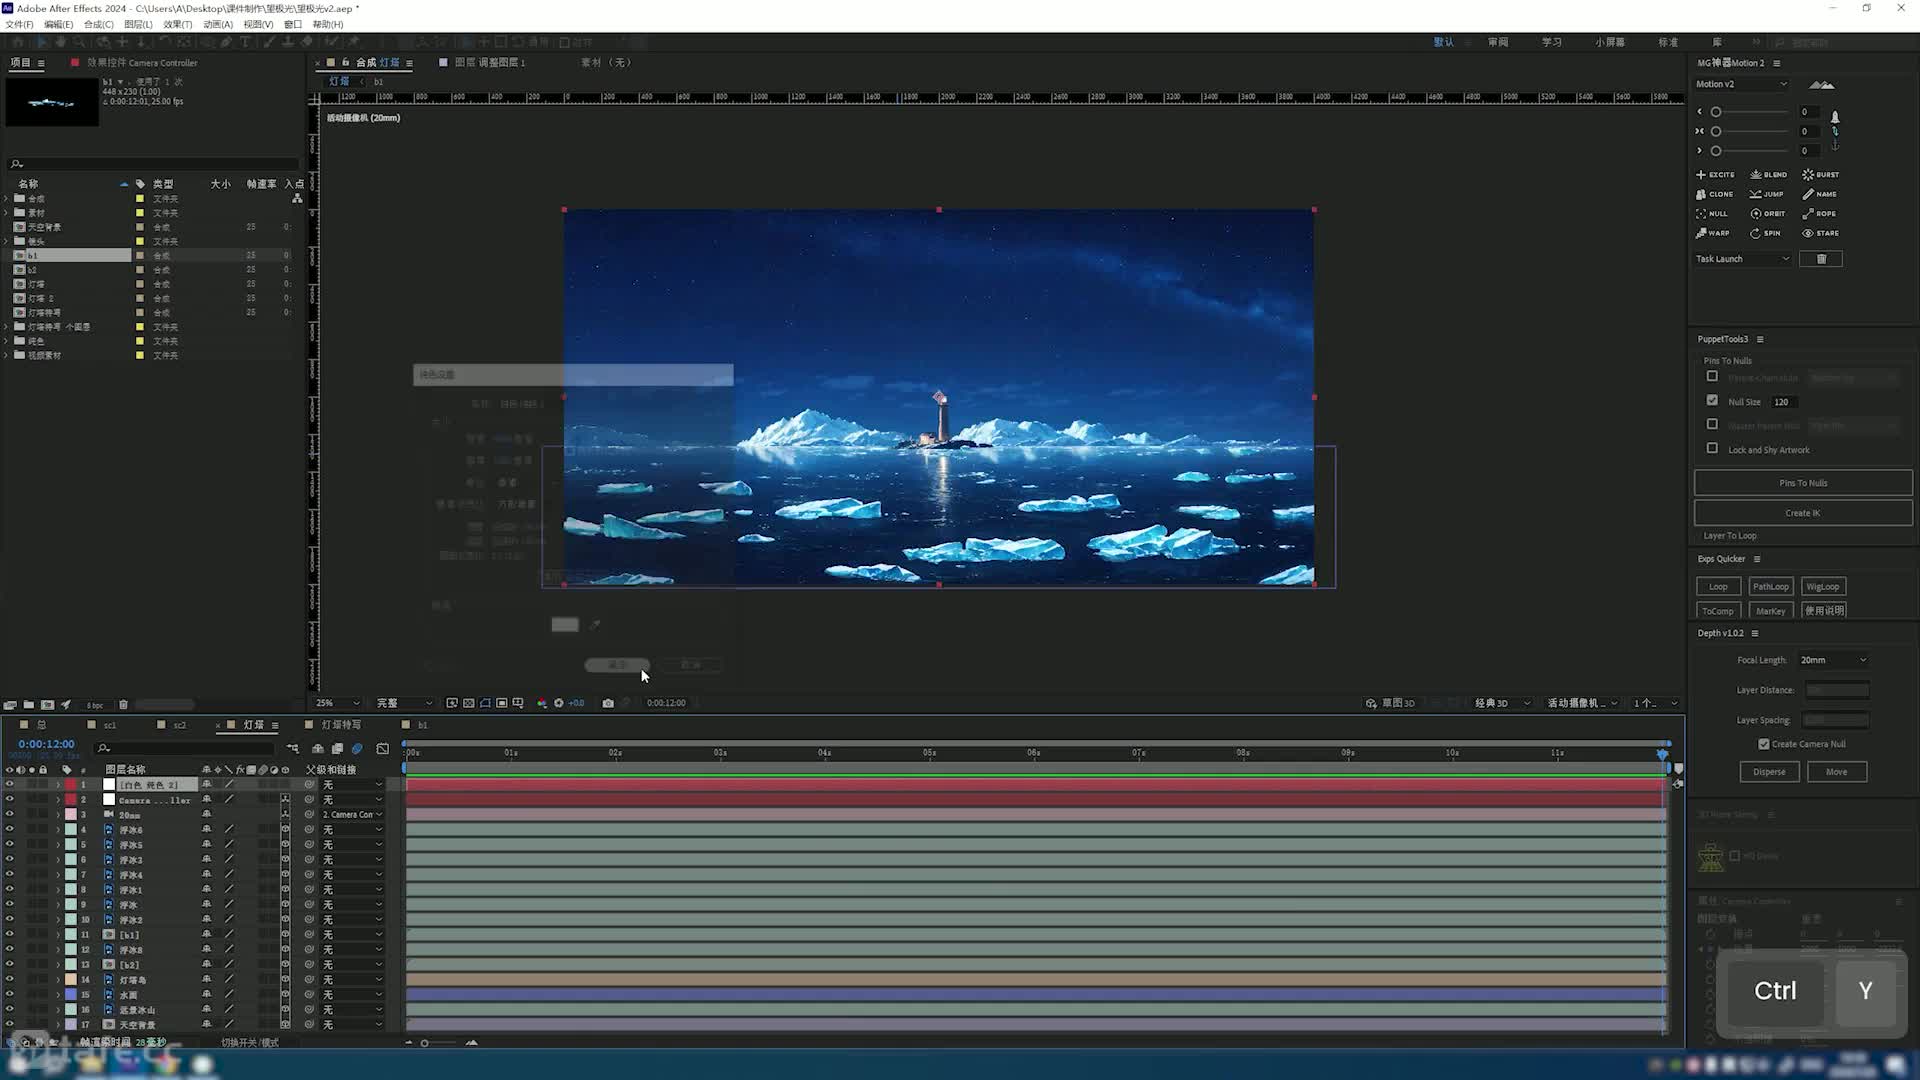Click the label color swatch of layer 15
The width and height of the screenshot is (1920, 1080).
pos(71,995)
